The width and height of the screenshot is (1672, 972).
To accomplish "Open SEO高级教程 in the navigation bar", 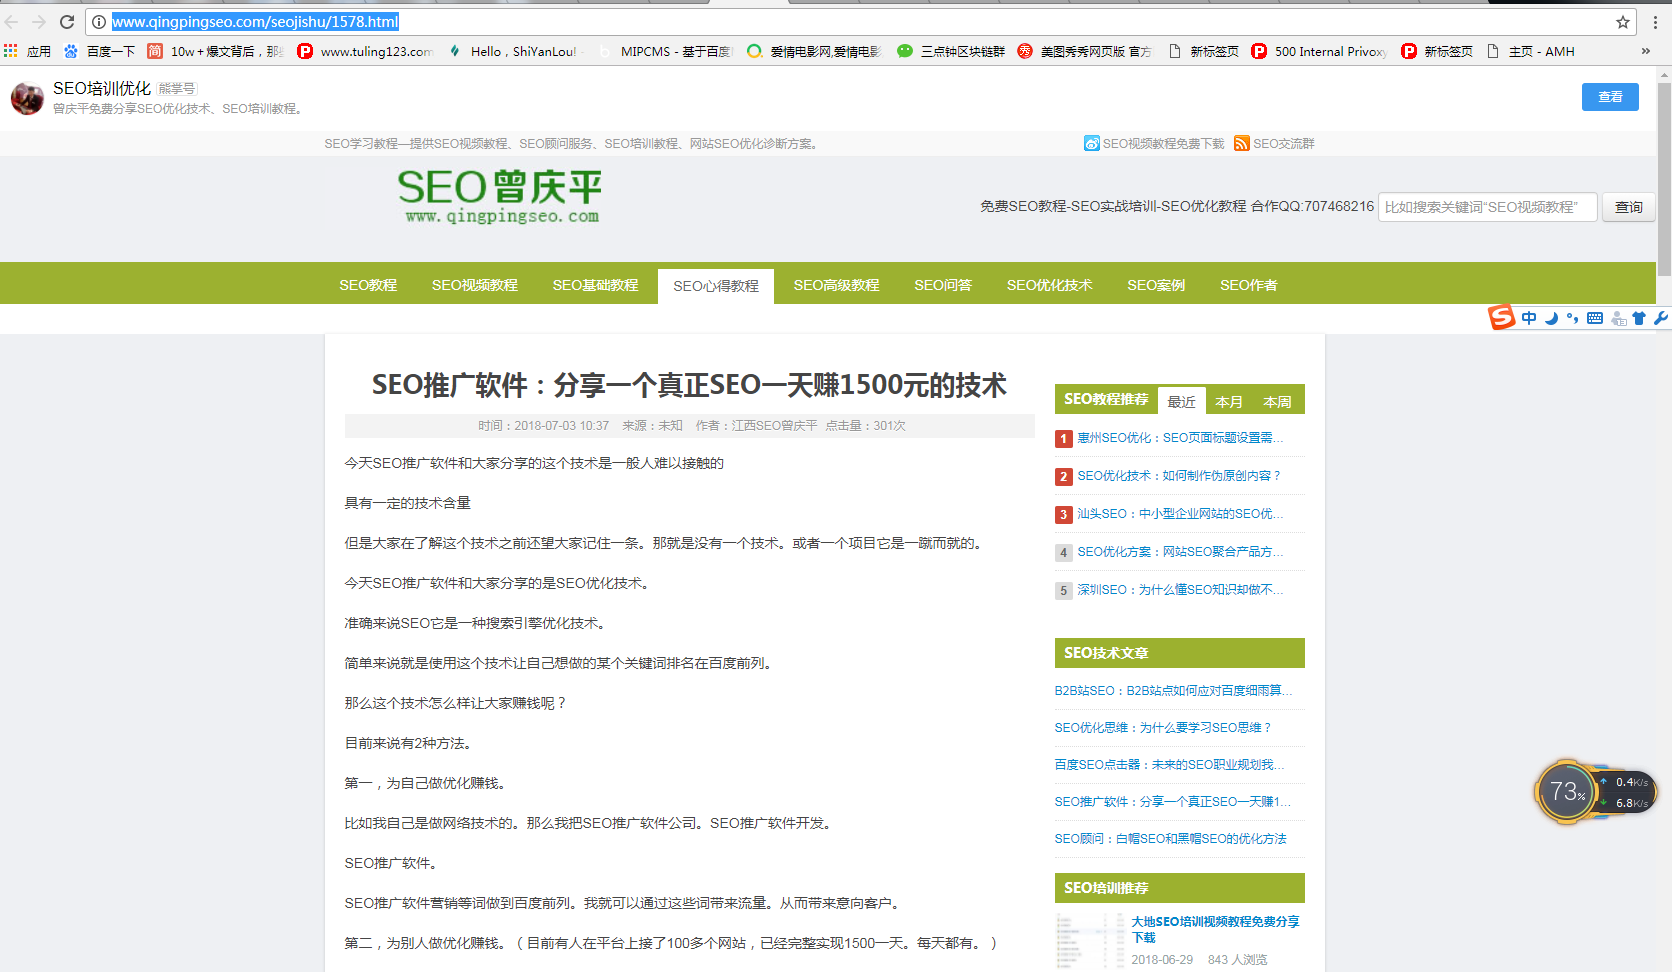I will click(x=836, y=285).
